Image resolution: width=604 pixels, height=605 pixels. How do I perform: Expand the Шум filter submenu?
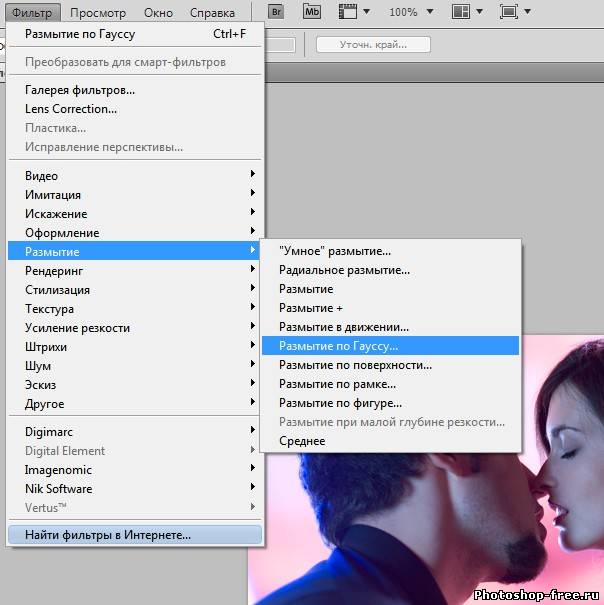click(38, 366)
